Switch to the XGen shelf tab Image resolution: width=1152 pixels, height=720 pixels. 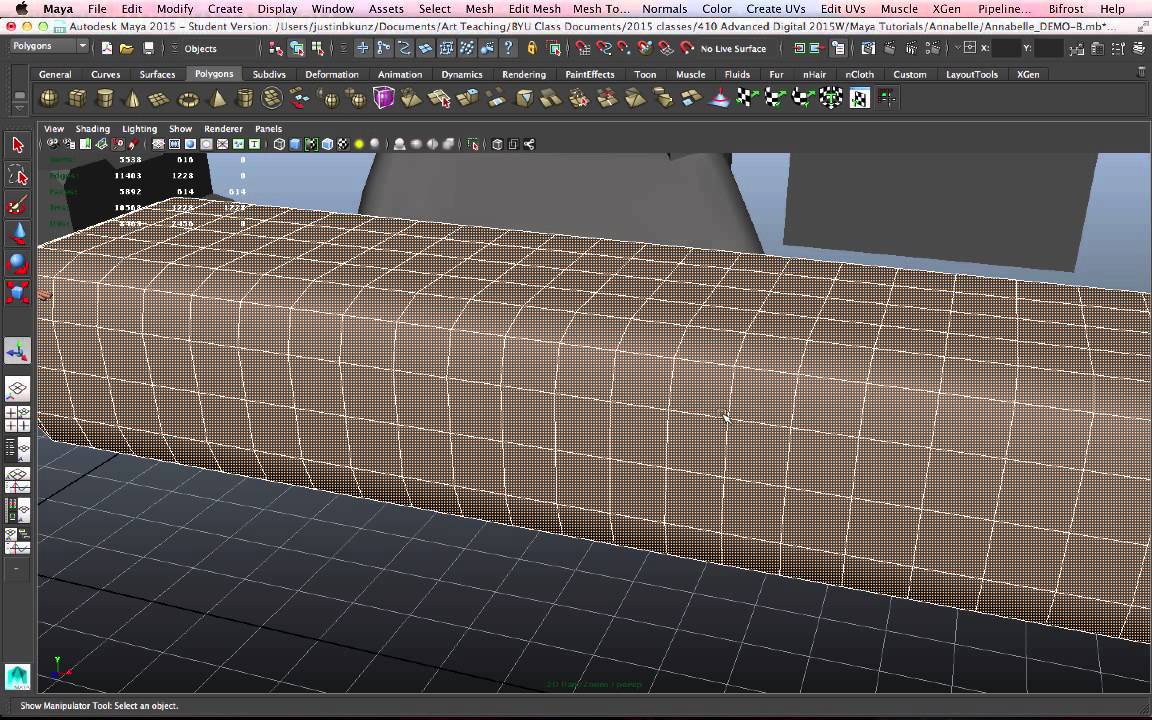point(1028,74)
